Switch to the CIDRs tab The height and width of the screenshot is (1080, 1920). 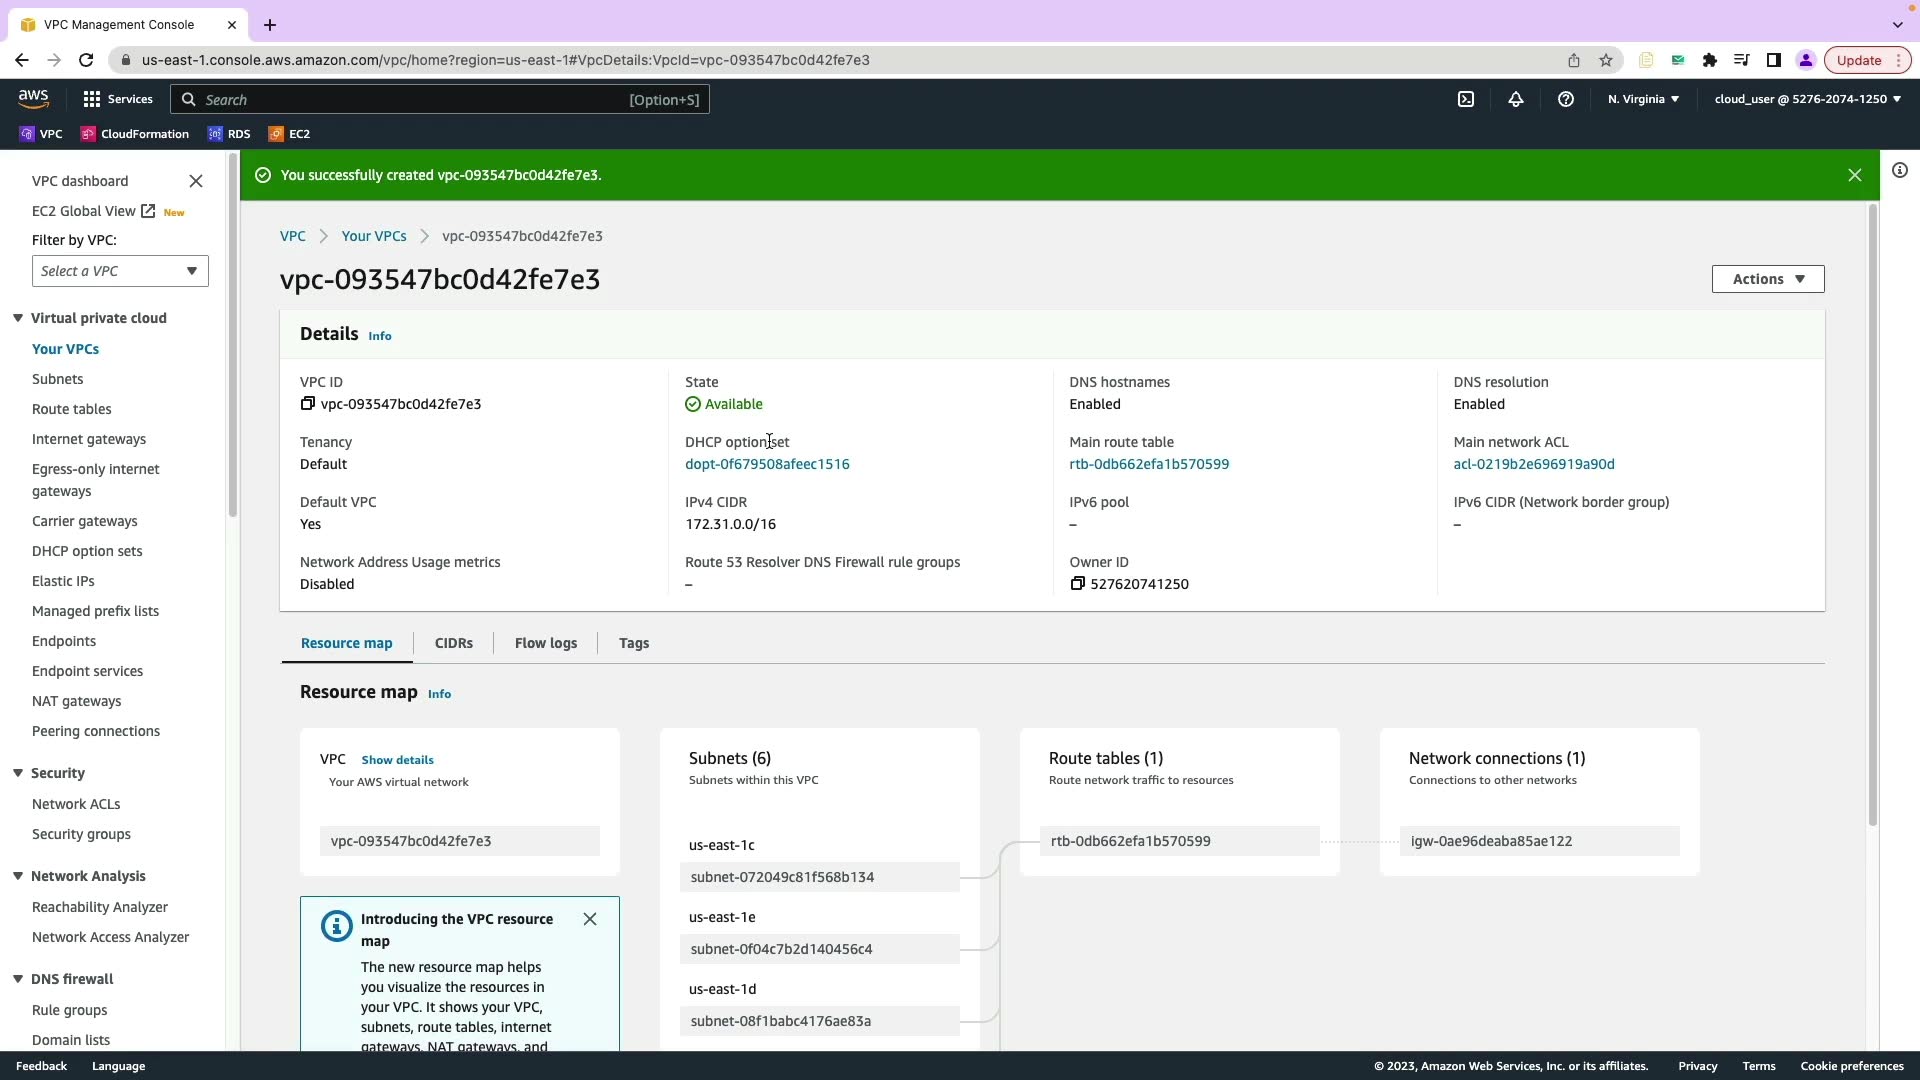click(453, 643)
